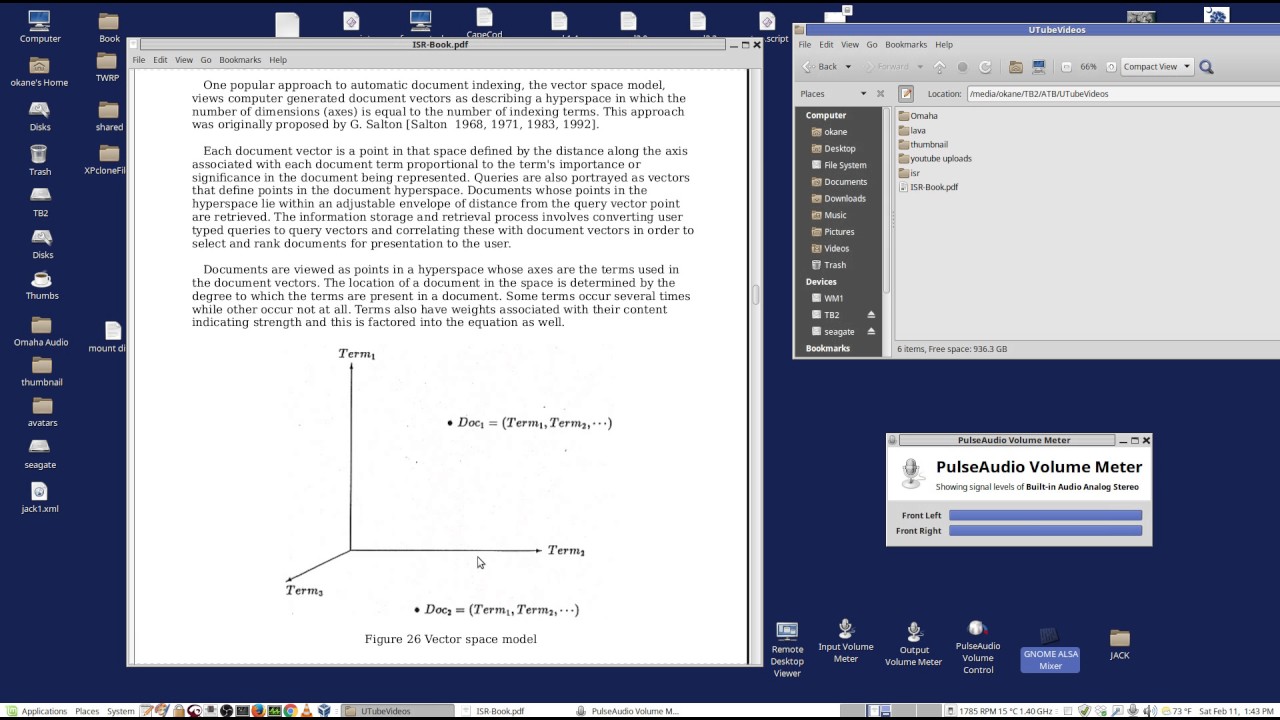Click the Search magnifier icon in file manager

pos(1206,67)
